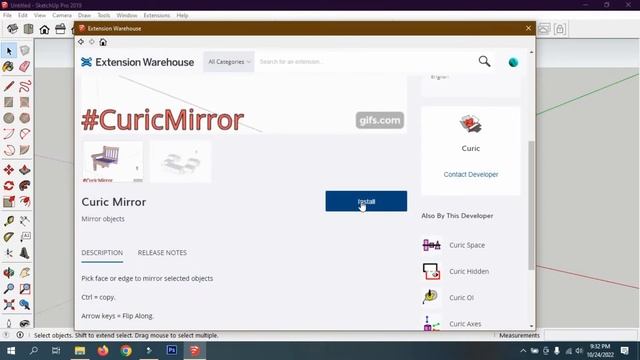Activate the Move tool
This screenshot has height=360, width=640.
coord(9,170)
